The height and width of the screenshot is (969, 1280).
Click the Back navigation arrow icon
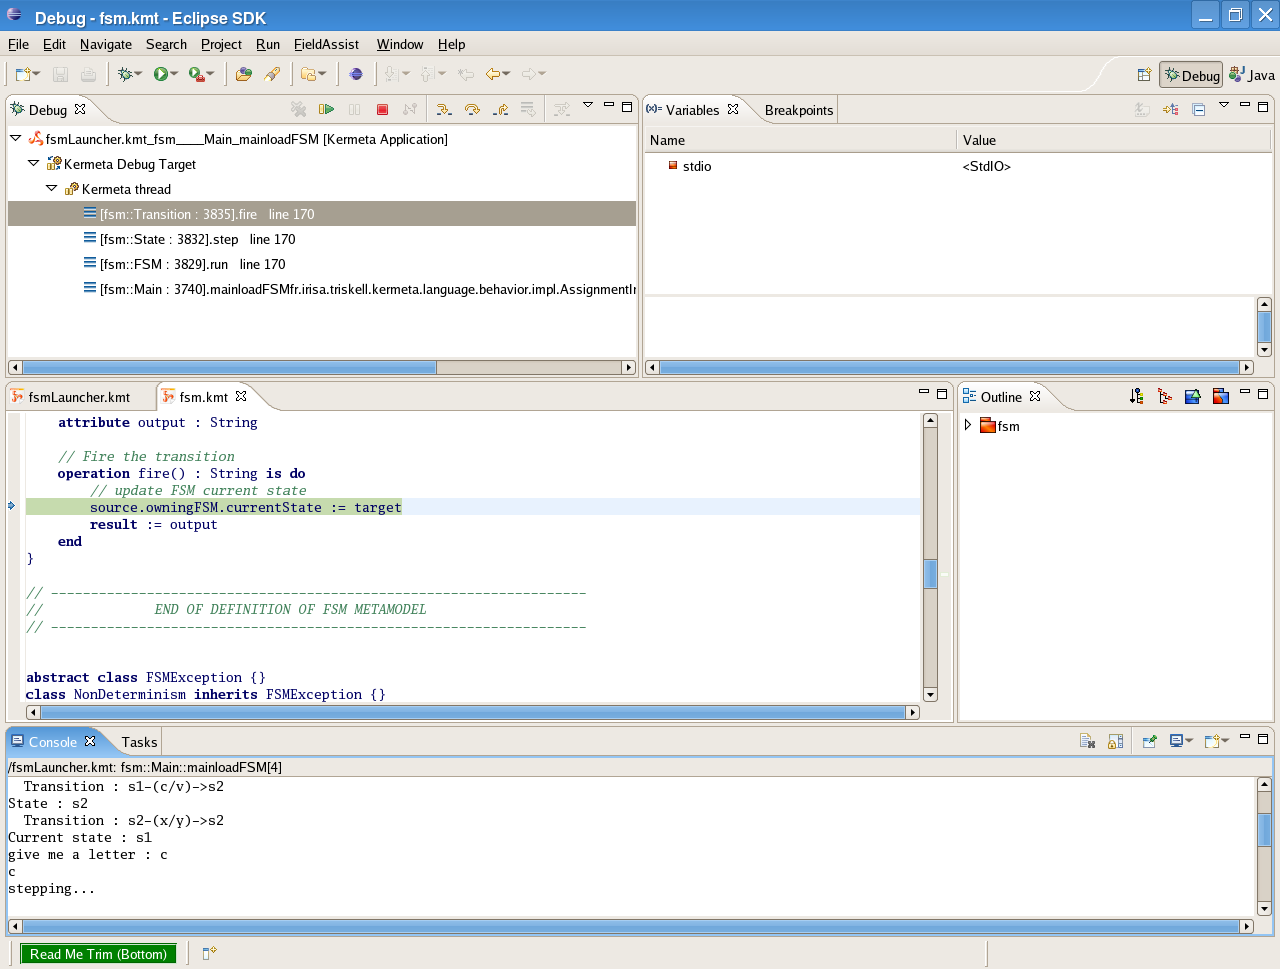point(492,74)
